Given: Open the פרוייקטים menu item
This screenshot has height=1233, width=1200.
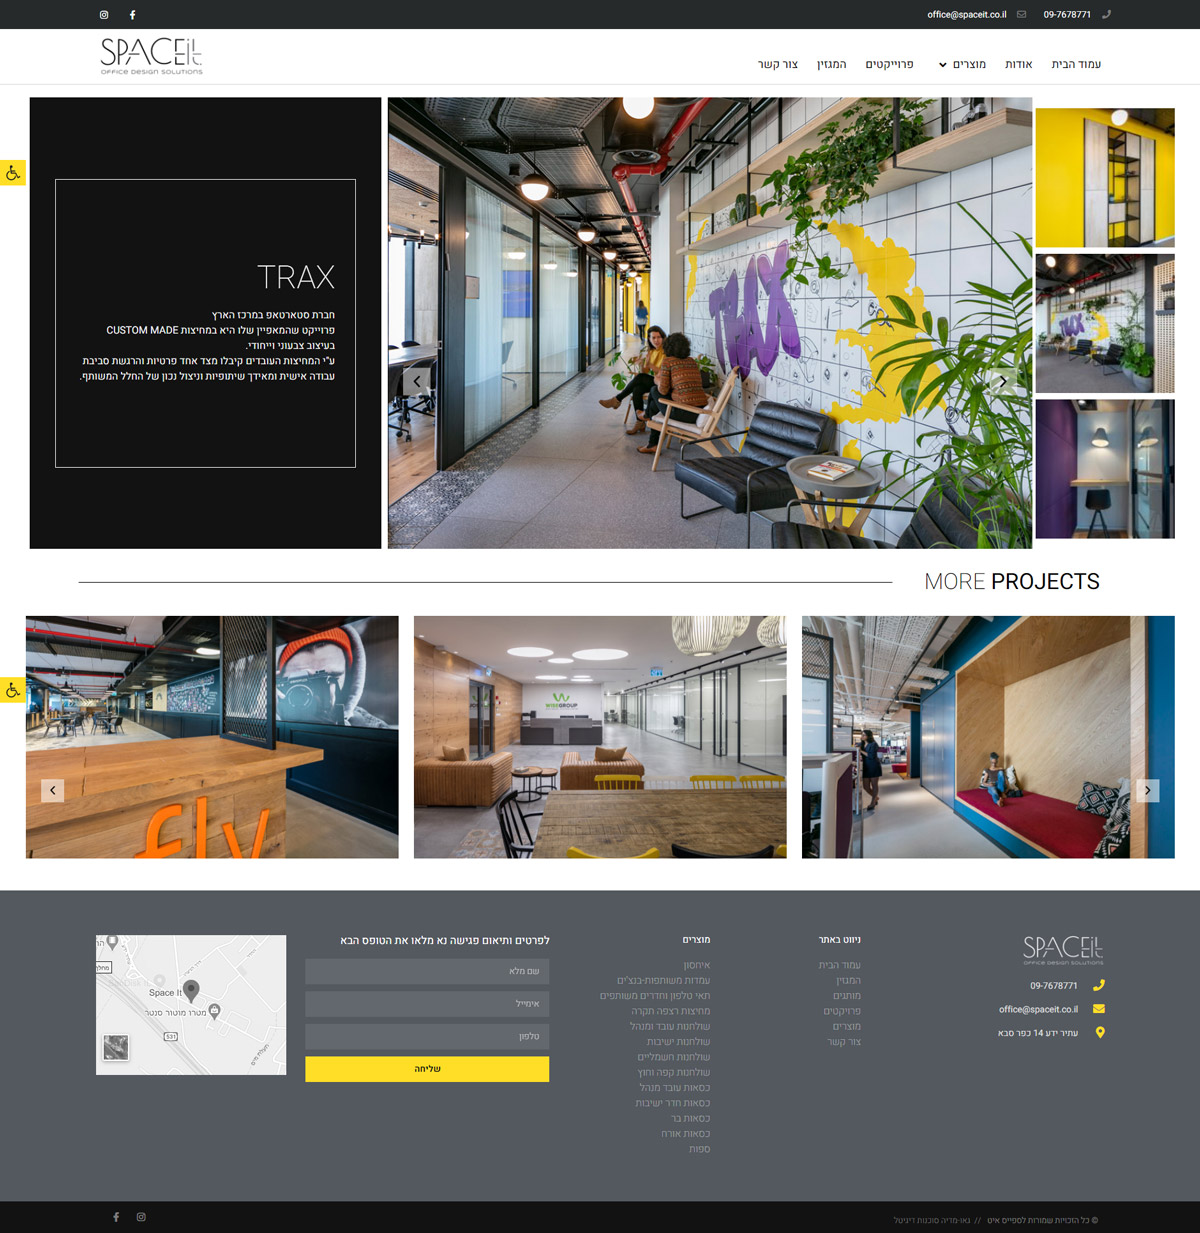Looking at the screenshot, I should click(889, 65).
